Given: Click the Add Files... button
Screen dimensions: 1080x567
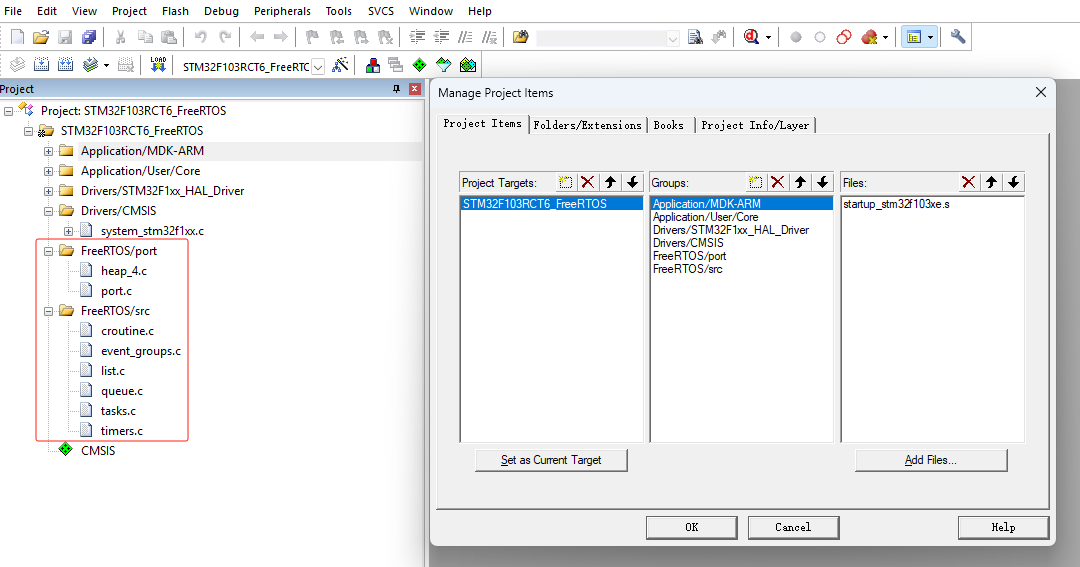Looking at the screenshot, I should tap(931, 460).
